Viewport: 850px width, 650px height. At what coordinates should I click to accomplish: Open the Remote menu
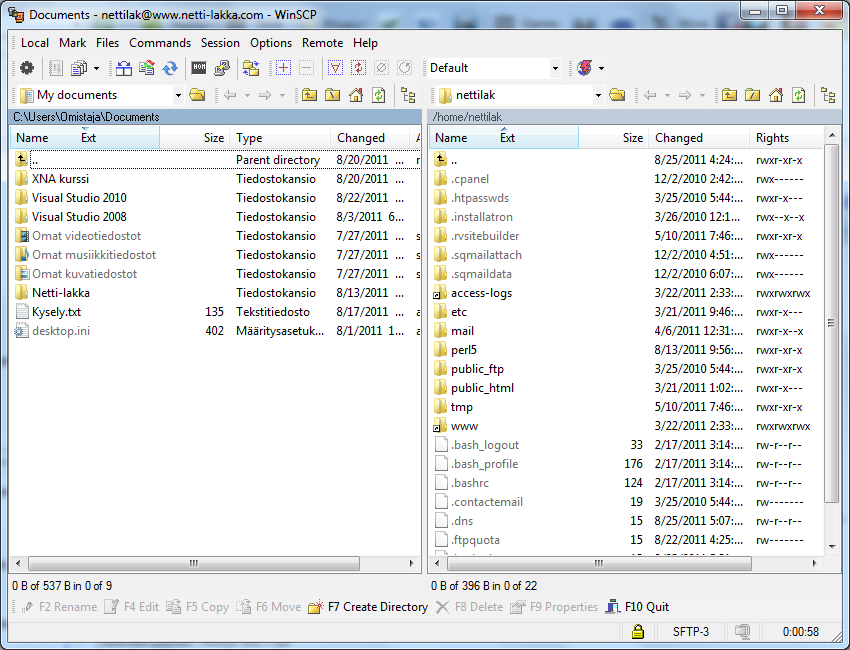(323, 43)
